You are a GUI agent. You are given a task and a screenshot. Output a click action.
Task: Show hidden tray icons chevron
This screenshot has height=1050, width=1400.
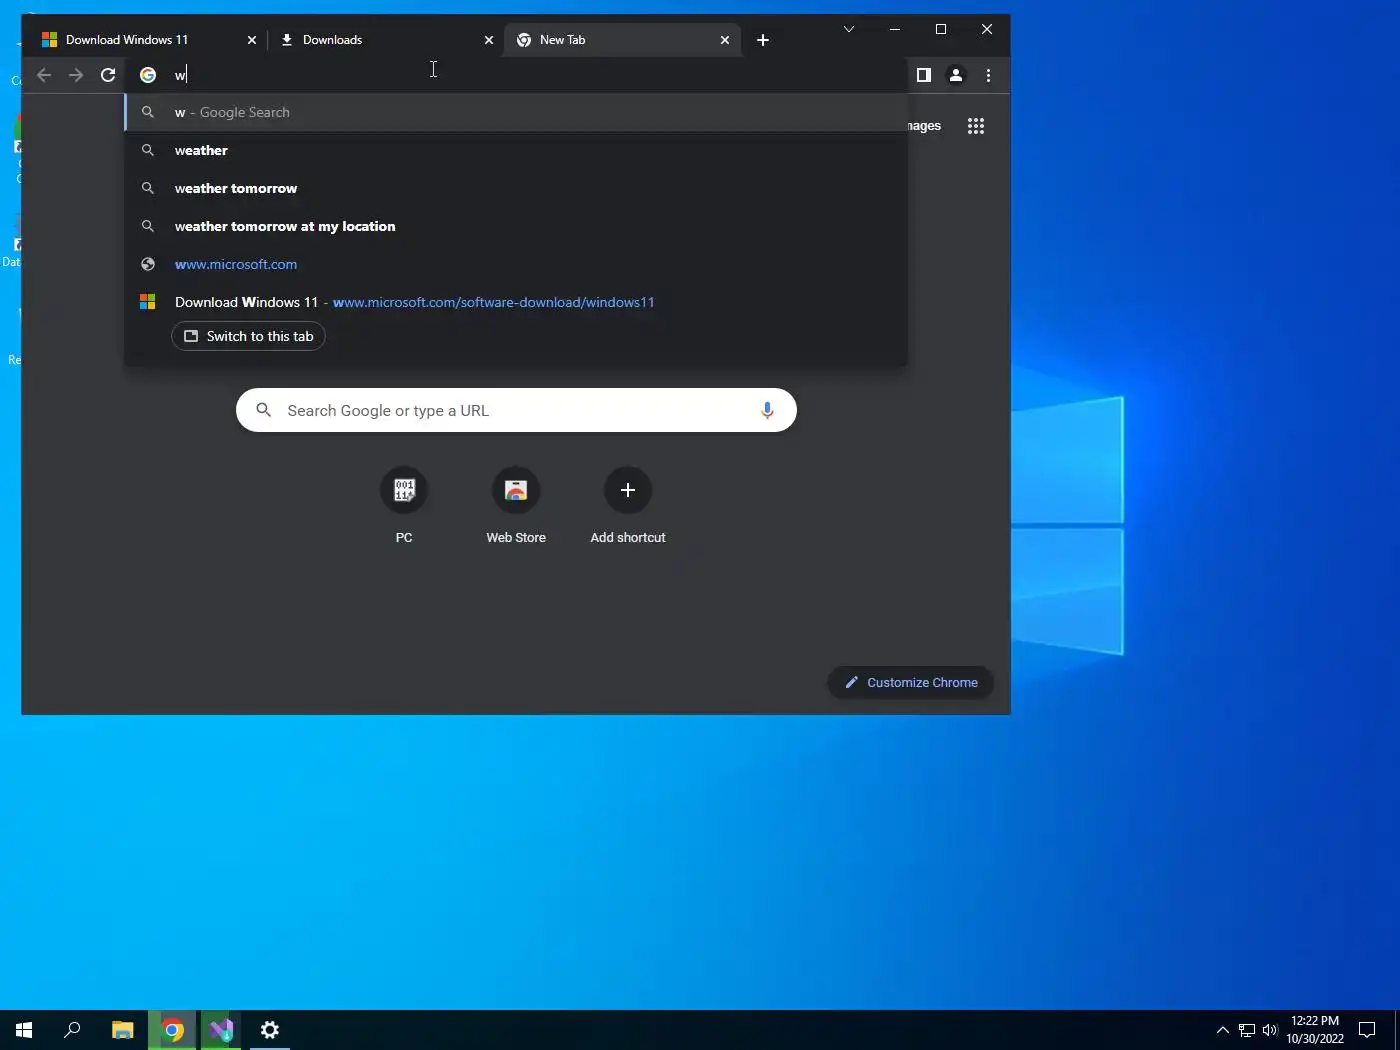pyautogui.click(x=1222, y=1030)
